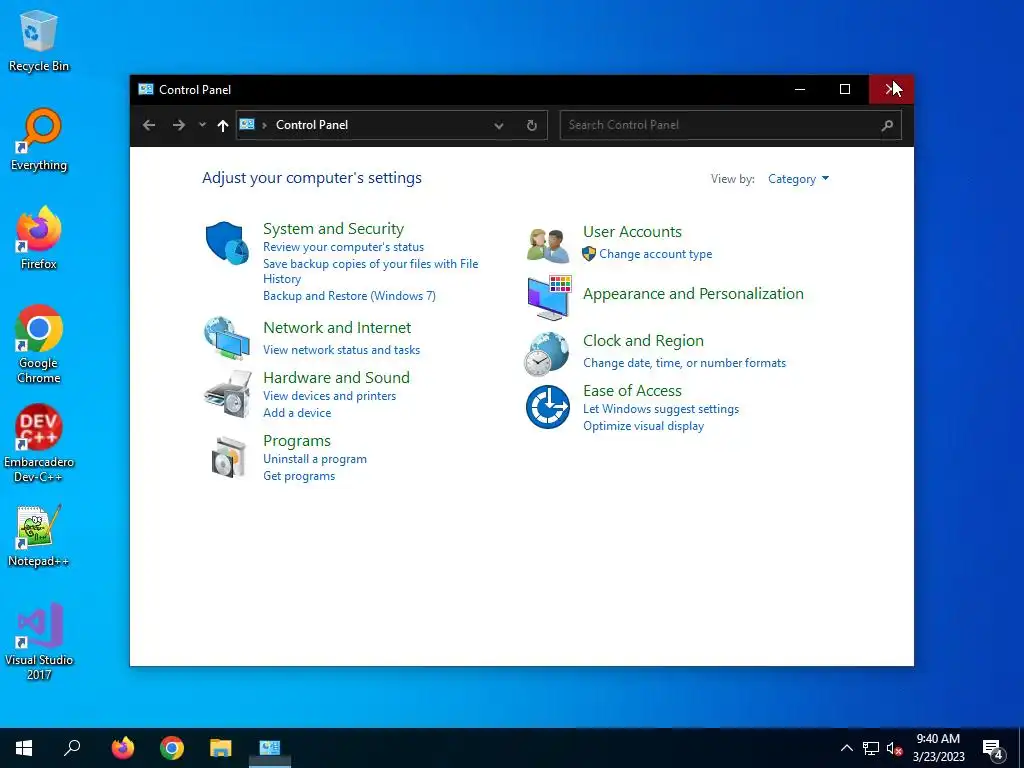Open the Windows Start menu
The height and width of the screenshot is (768, 1024).
tap(24, 748)
